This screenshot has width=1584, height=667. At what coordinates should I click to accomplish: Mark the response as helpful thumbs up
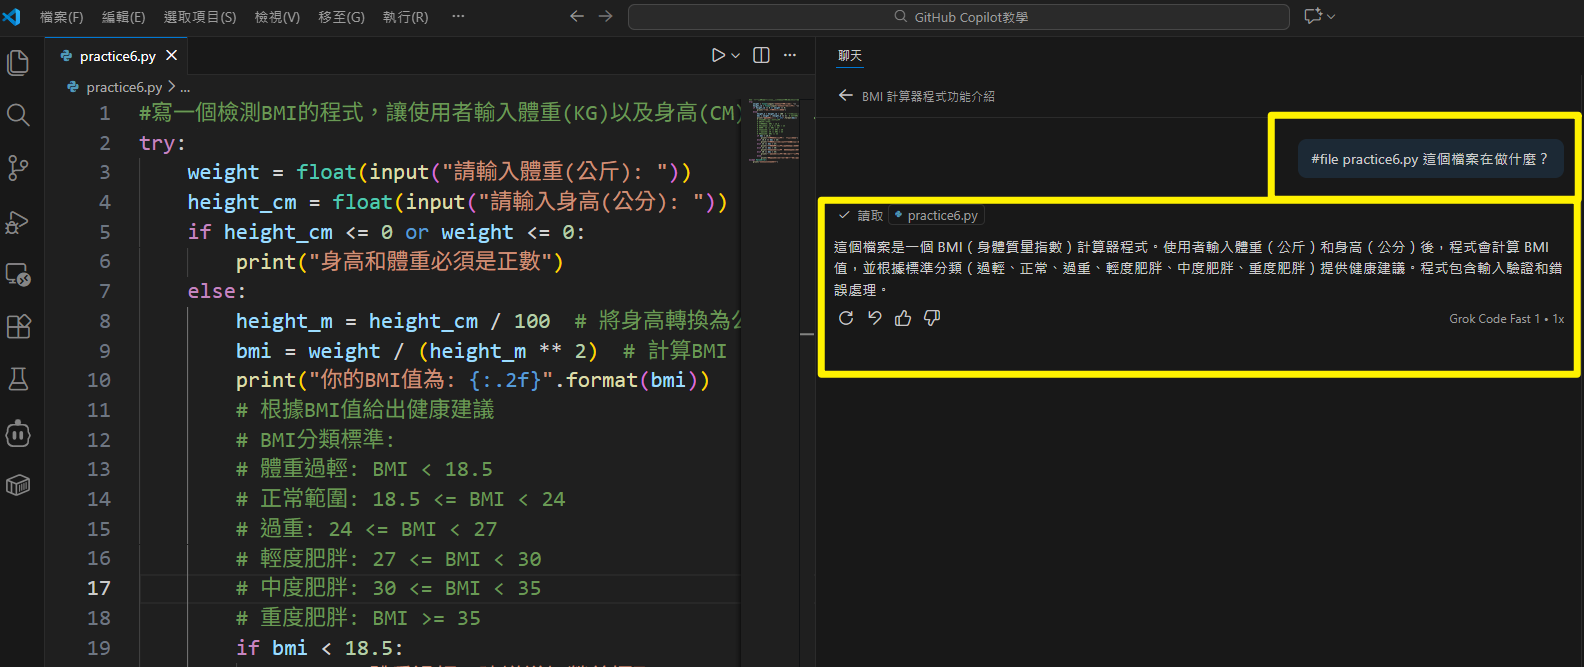click(903, 318)
